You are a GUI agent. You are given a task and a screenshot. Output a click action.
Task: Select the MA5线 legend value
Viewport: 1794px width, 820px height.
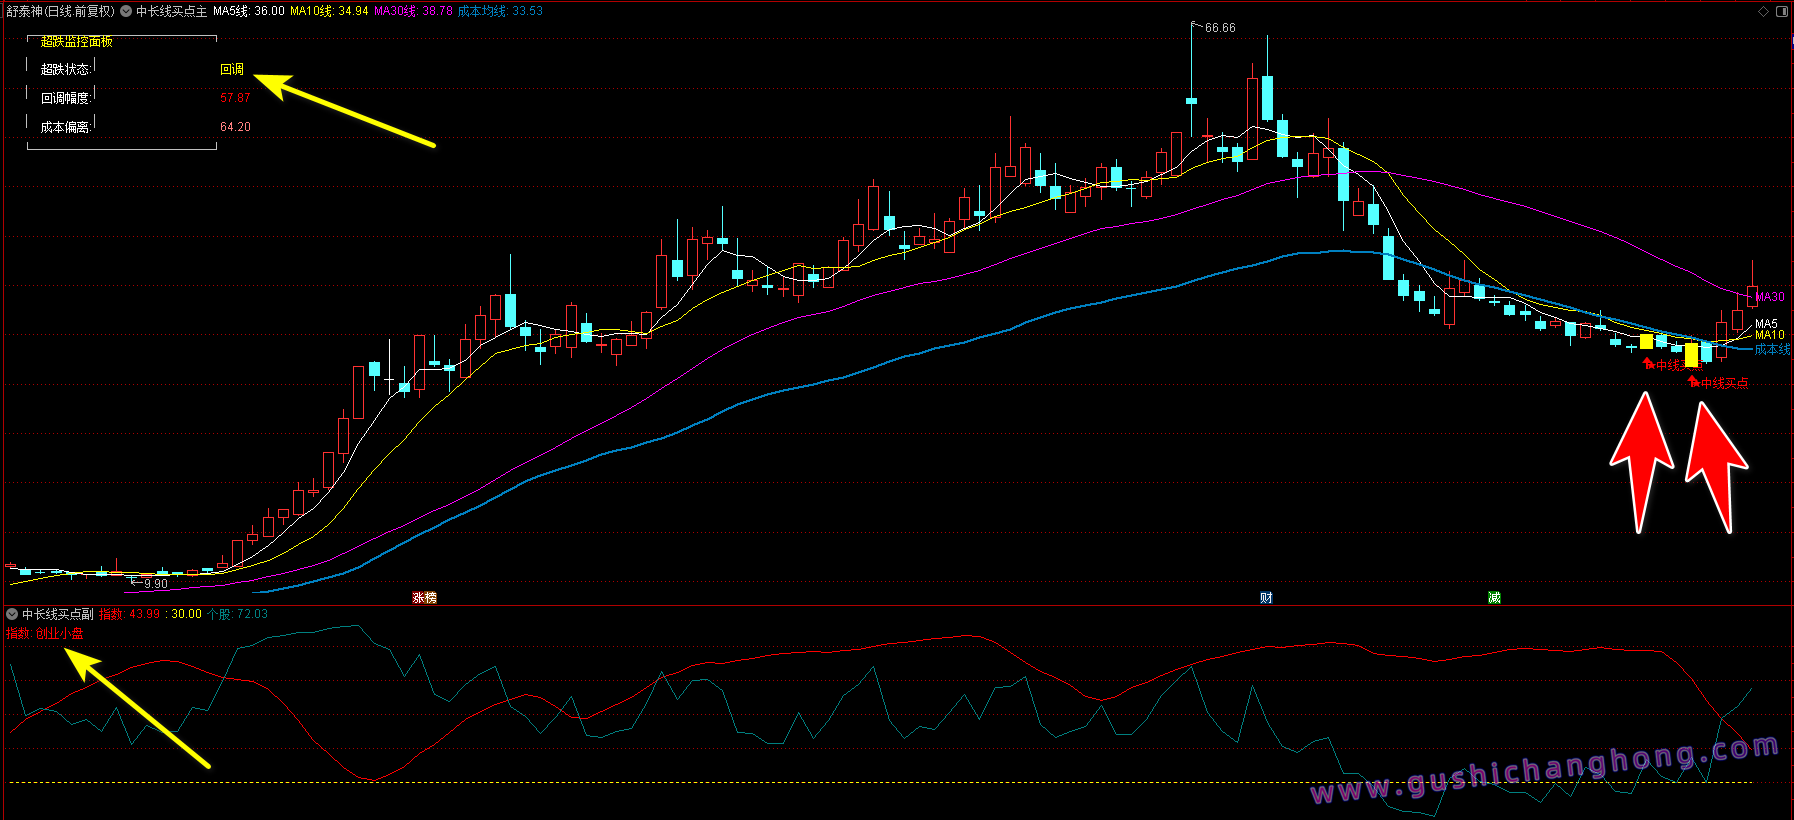[248, 11]
